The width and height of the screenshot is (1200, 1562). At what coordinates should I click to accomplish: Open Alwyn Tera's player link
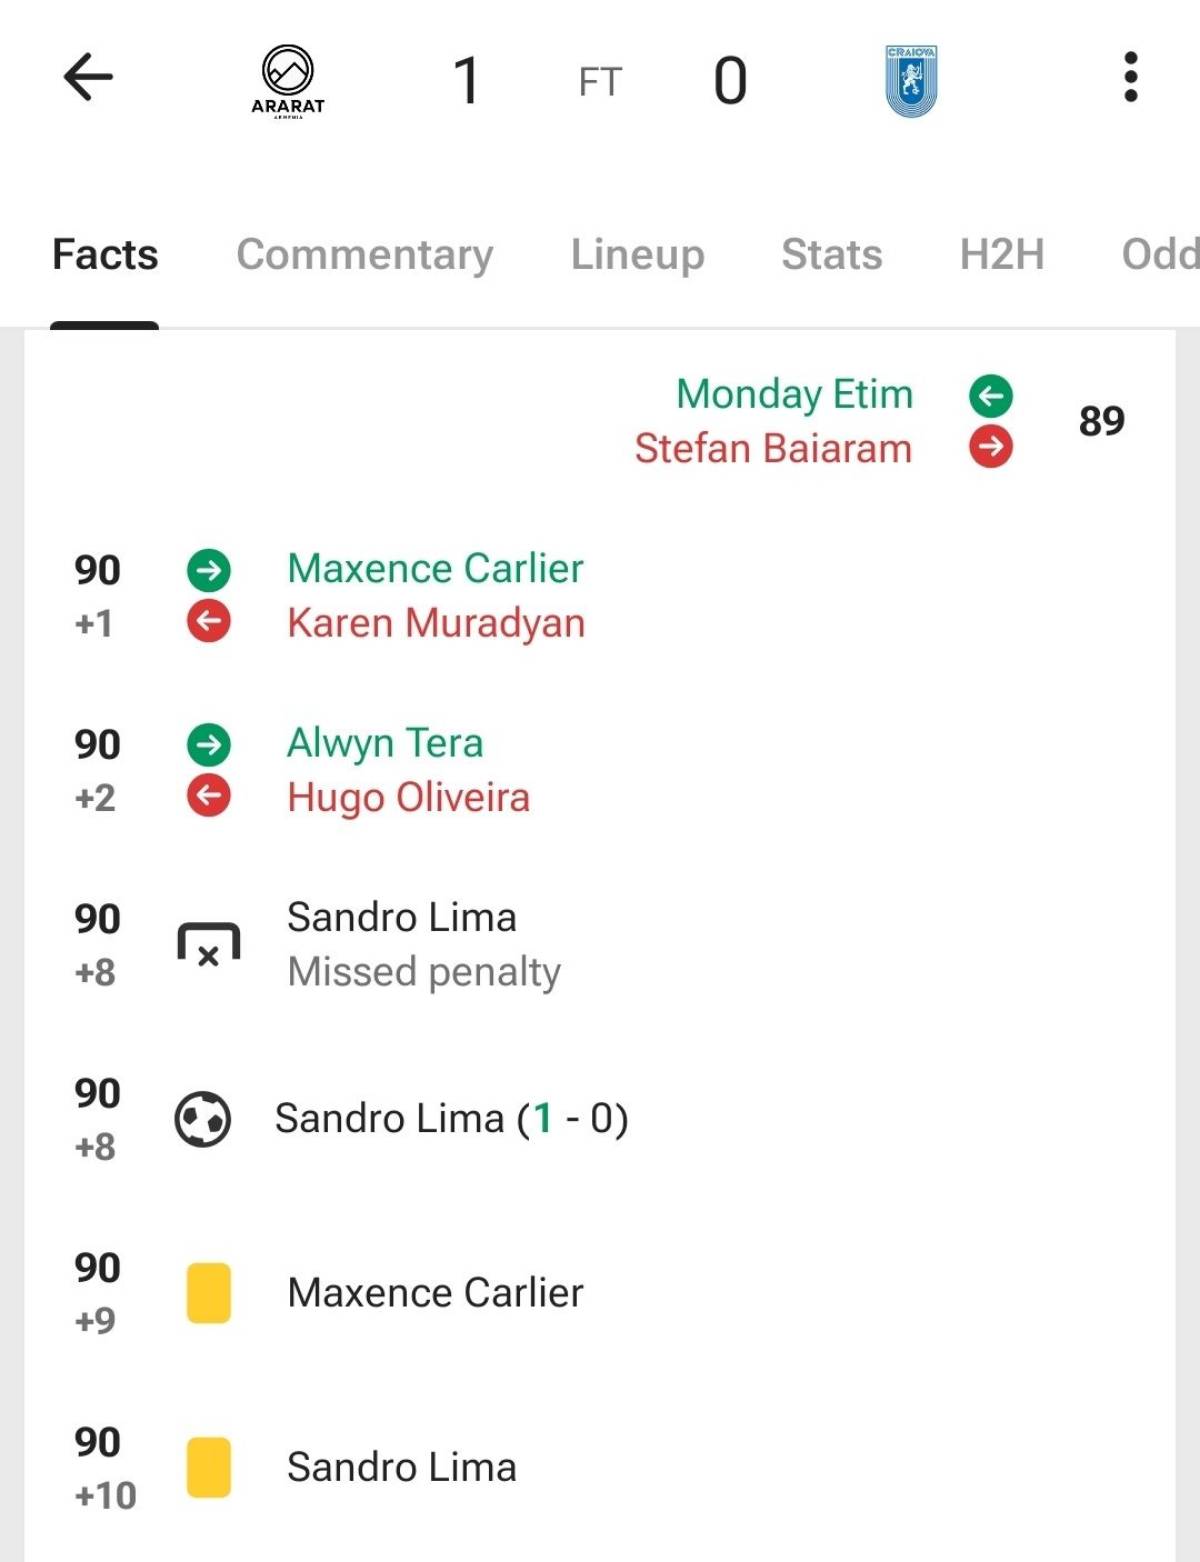coord(385,743)
